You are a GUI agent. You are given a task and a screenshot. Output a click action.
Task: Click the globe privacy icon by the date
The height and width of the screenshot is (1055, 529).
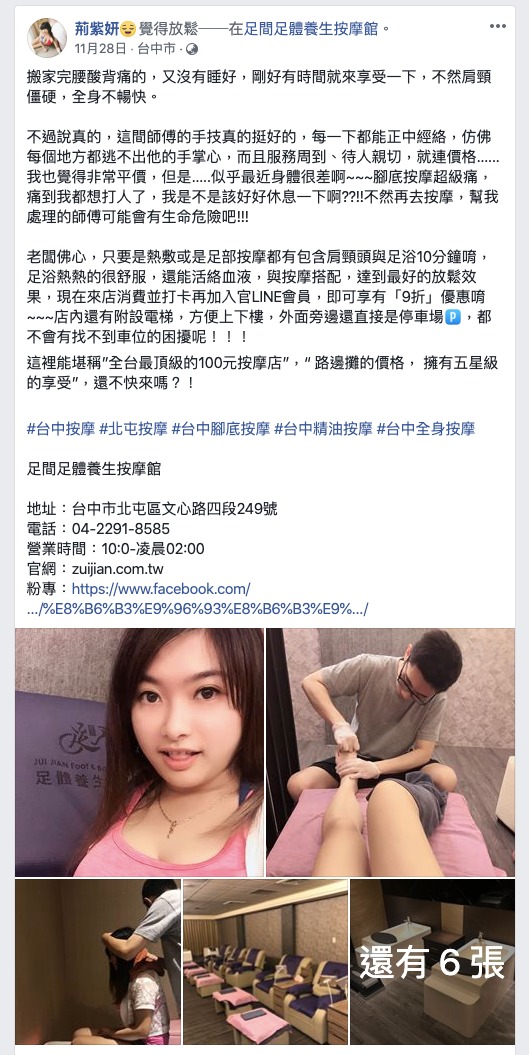(x=192, y=49)
